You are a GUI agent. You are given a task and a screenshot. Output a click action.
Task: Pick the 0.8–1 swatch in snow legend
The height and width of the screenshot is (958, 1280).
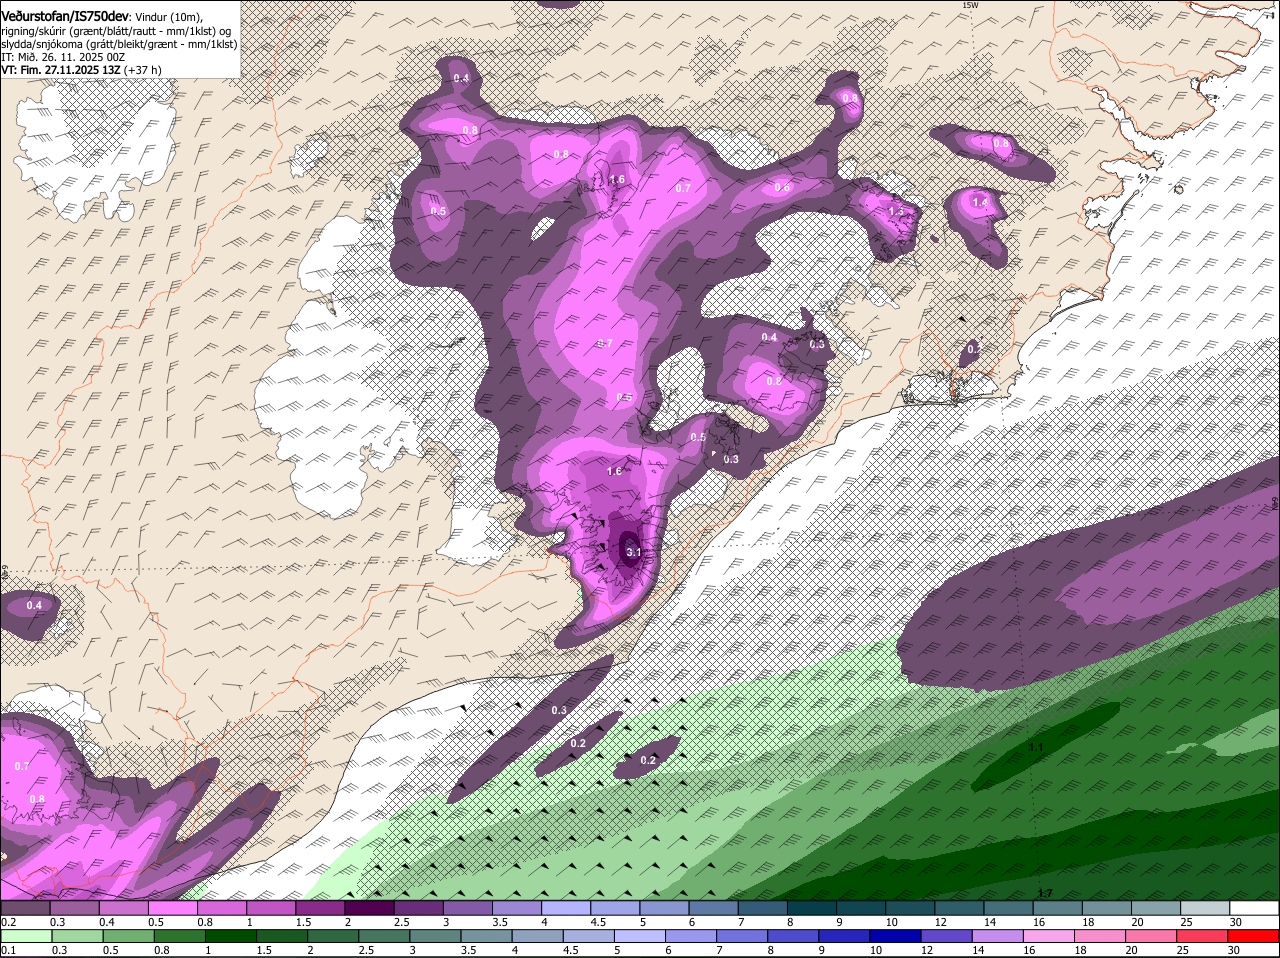pos(221,908)
